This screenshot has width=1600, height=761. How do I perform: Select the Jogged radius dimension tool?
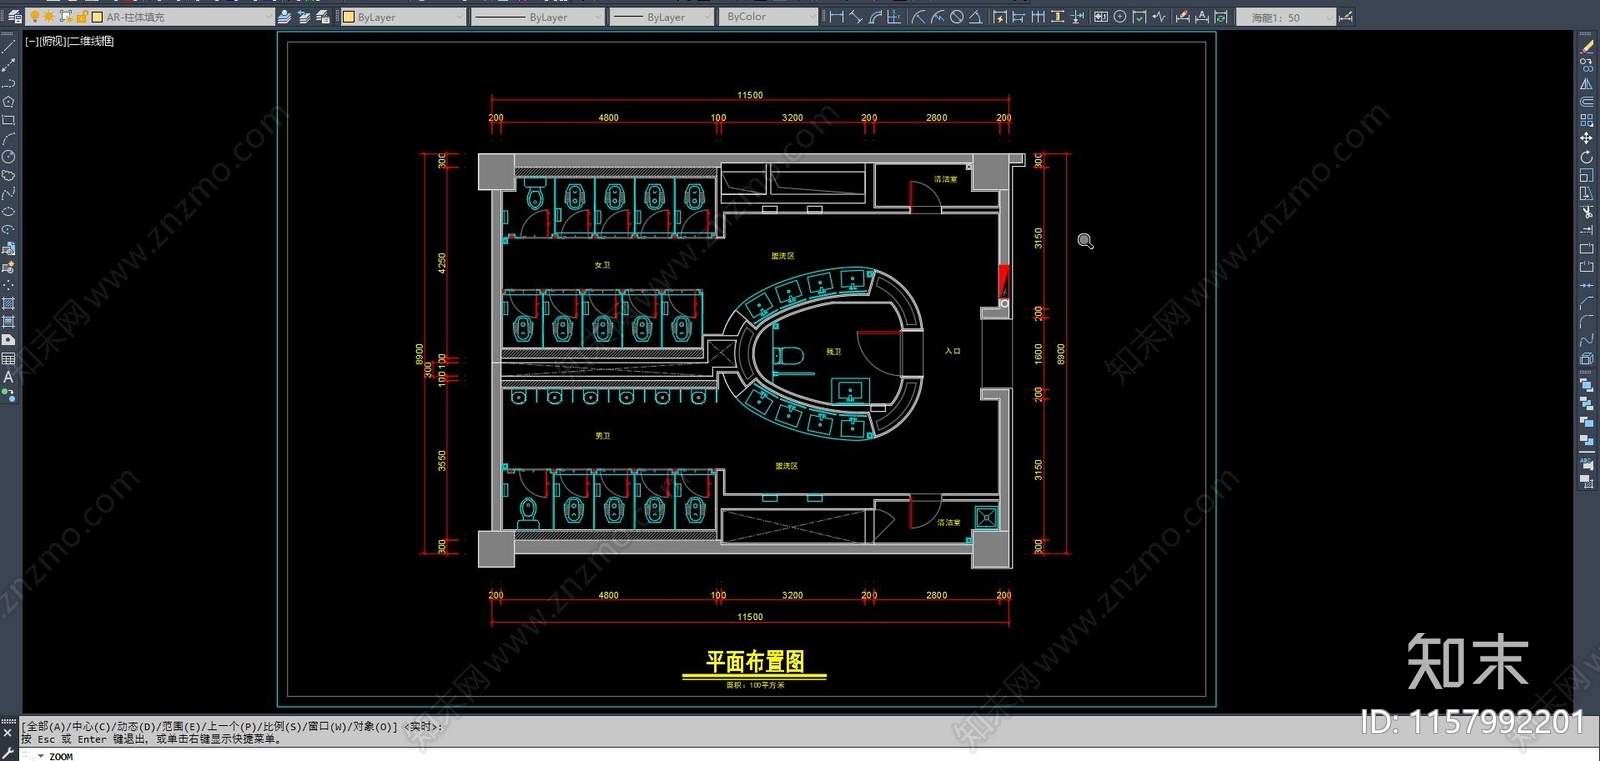[x=937, y=17]
